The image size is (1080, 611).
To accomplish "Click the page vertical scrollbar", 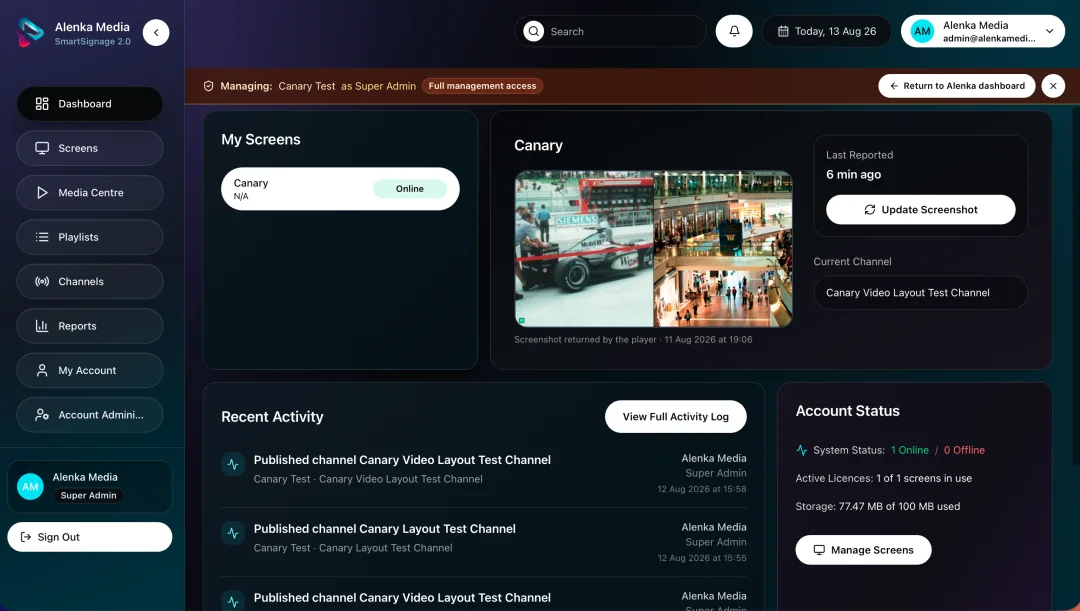I will coord(1076,285).
